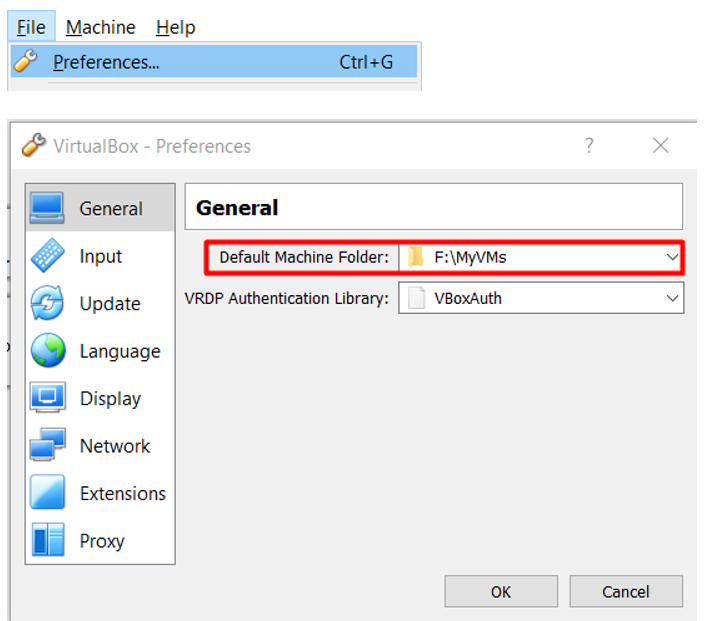Viewport: 708px width, 621px height.
Task: Open the Input keyboard icon section
Action: pyautogui.click(x=48, y=256)
